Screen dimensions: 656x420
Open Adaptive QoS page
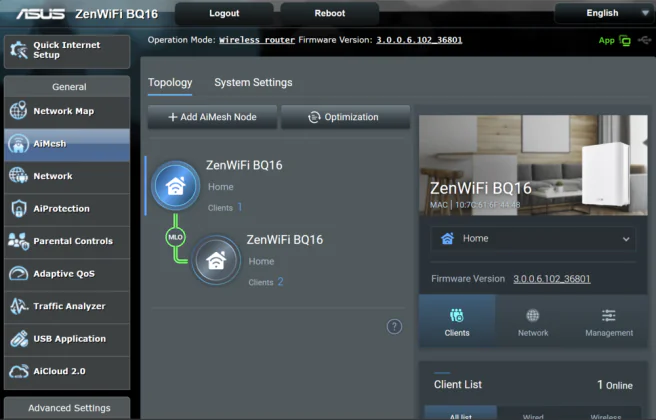67,274
